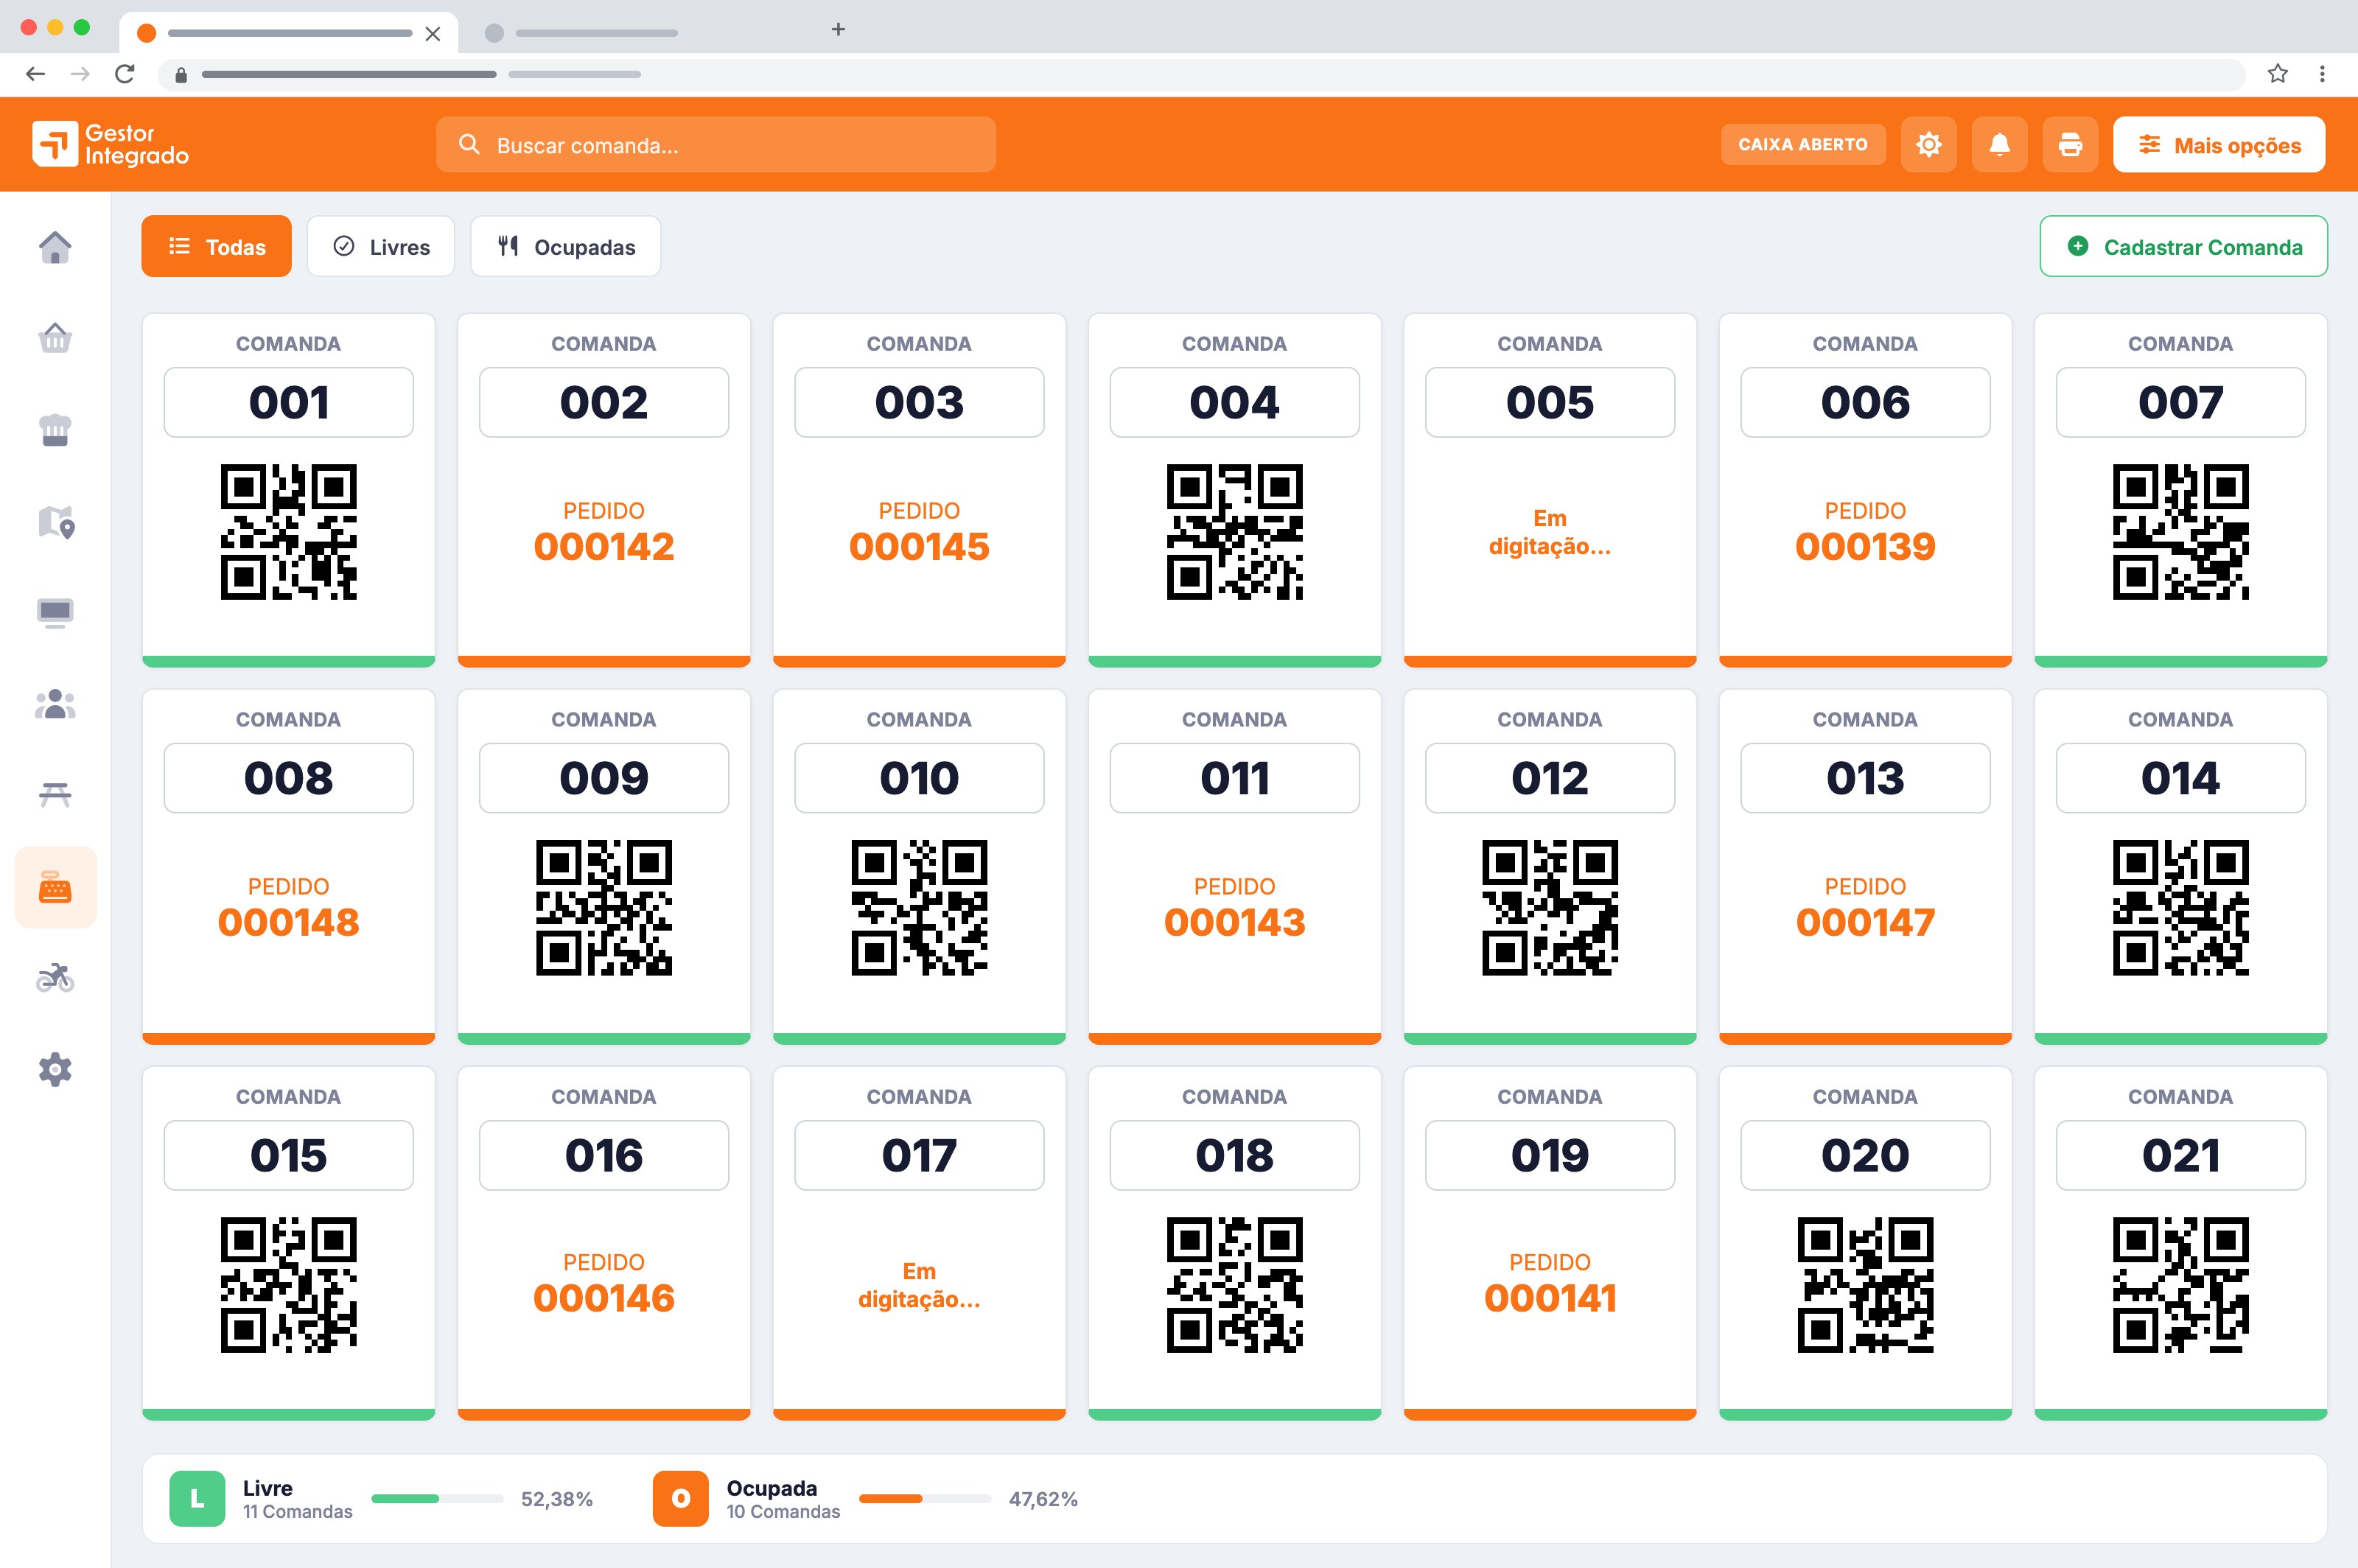Click the Gestor Integrado logo
The image size is (2358, 1568).
point(110,144)
